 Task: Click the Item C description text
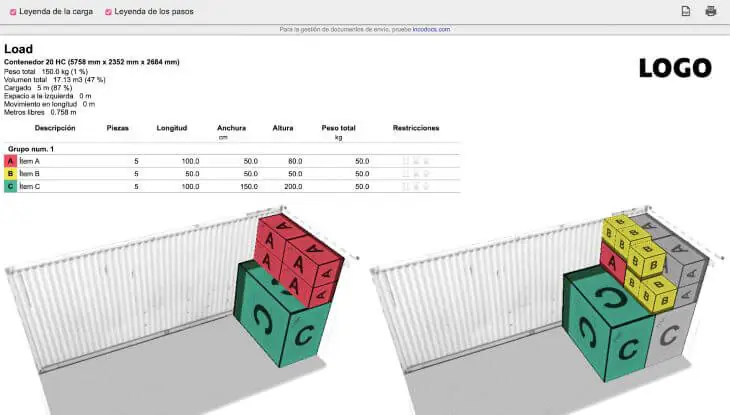coord(30,187)
